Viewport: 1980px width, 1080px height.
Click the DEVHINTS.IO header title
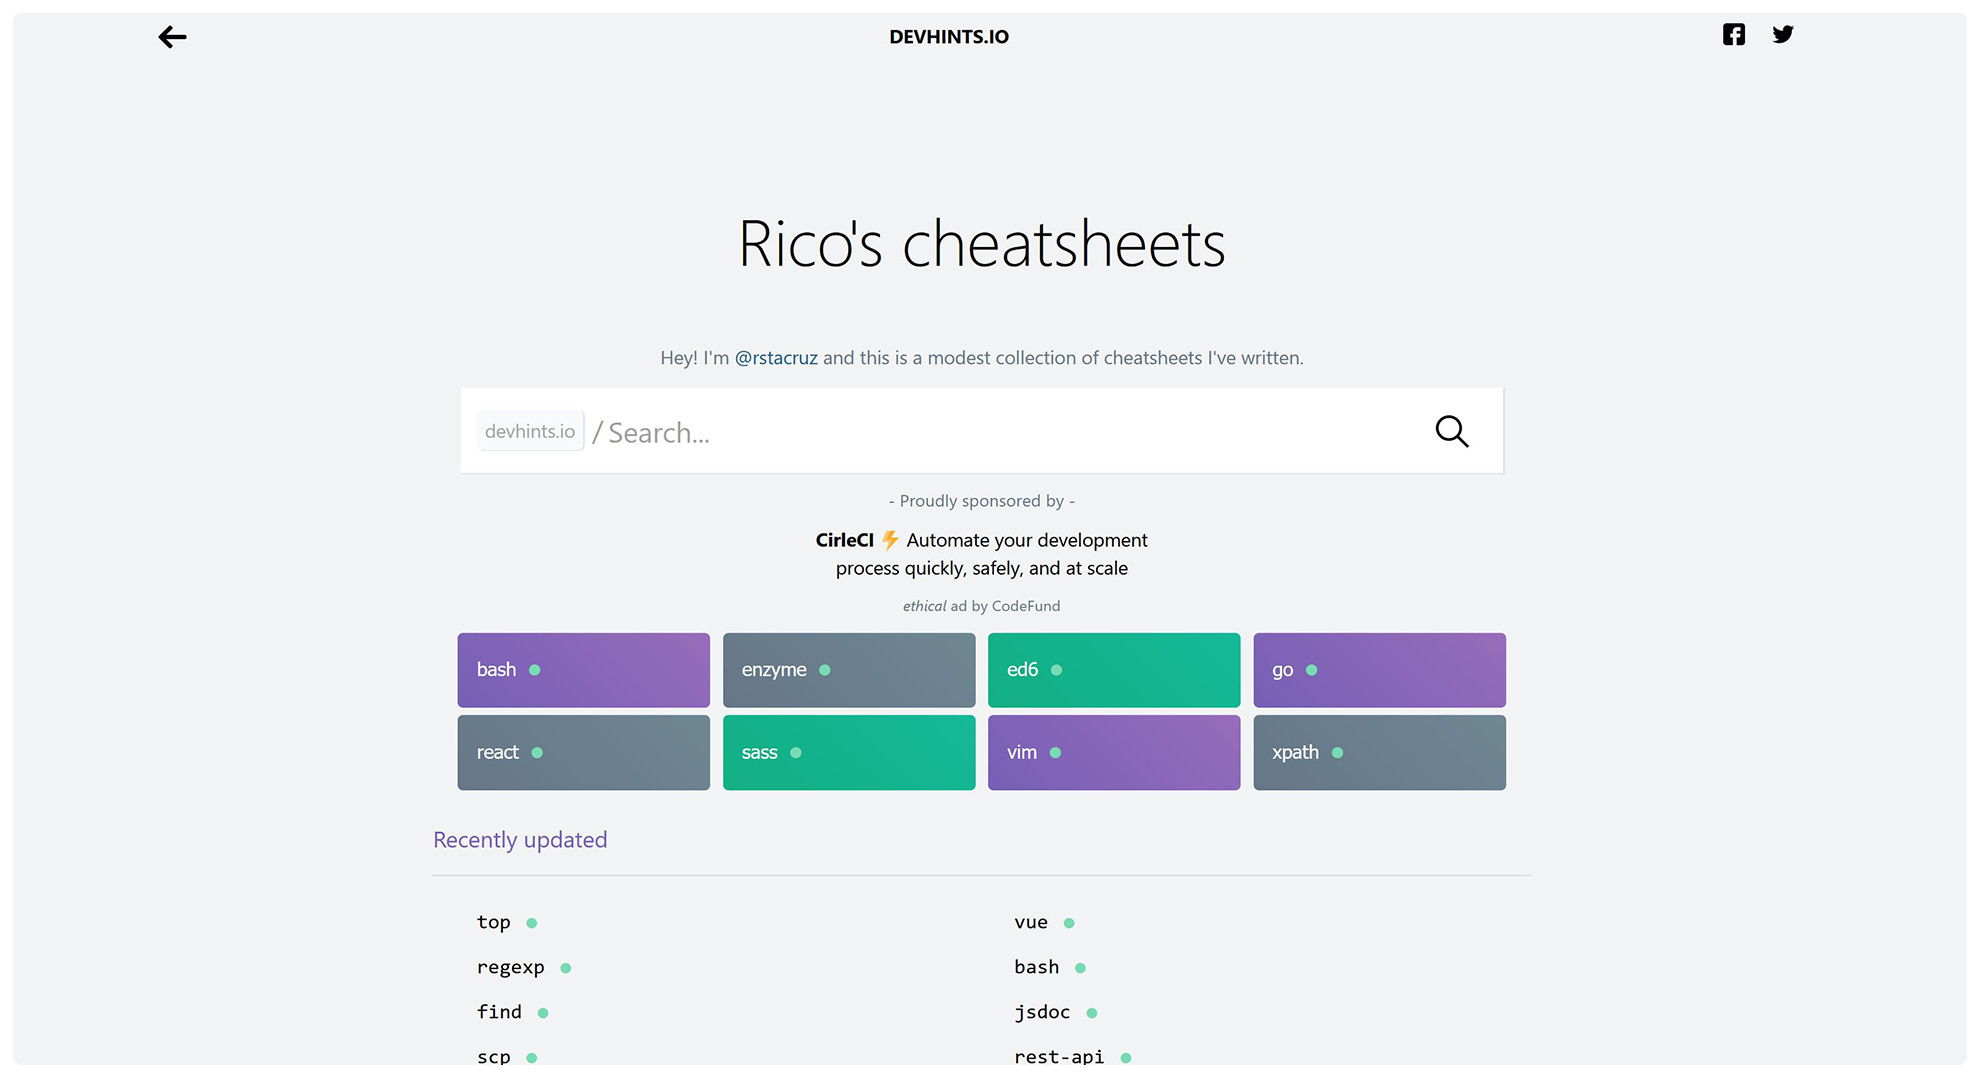tap(948, 37)
